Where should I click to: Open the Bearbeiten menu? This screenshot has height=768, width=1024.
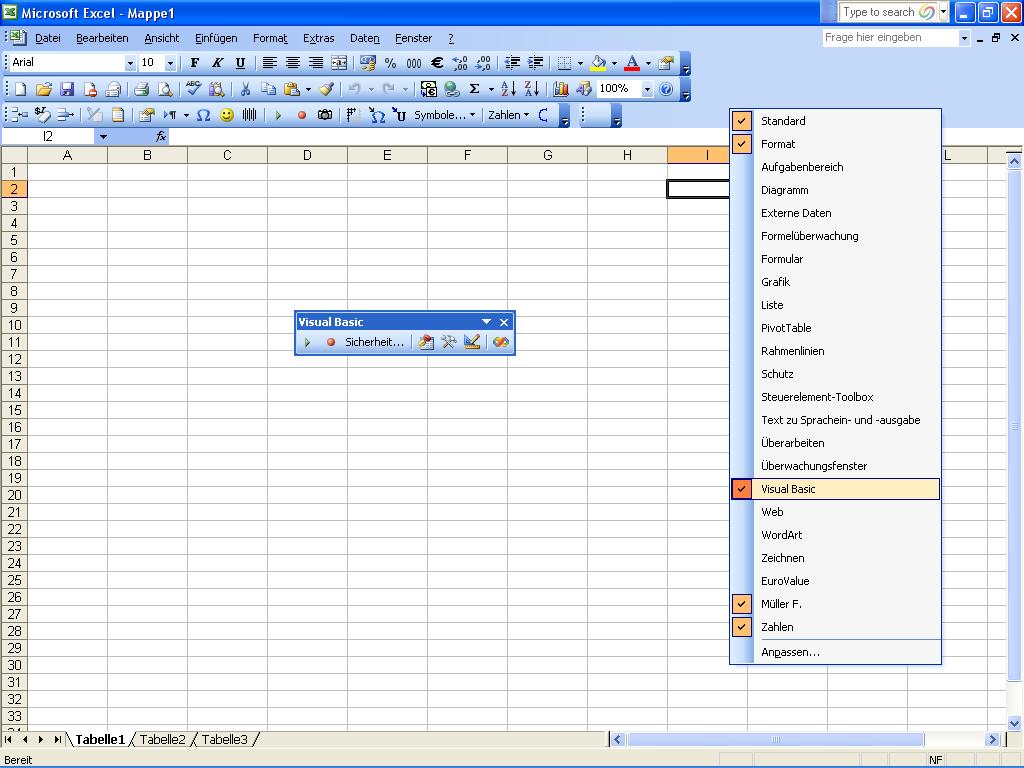click(102, 39)
